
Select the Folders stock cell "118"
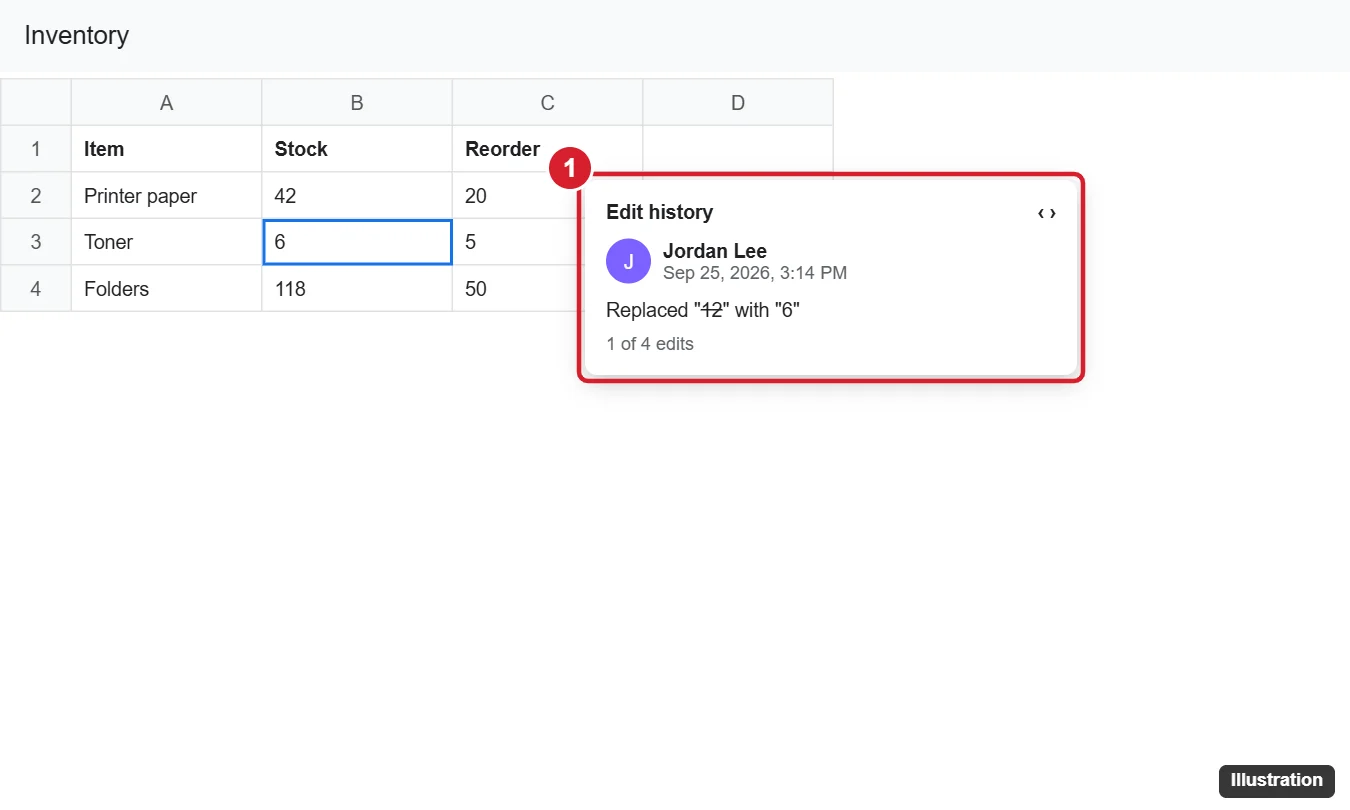click(357, 289)
